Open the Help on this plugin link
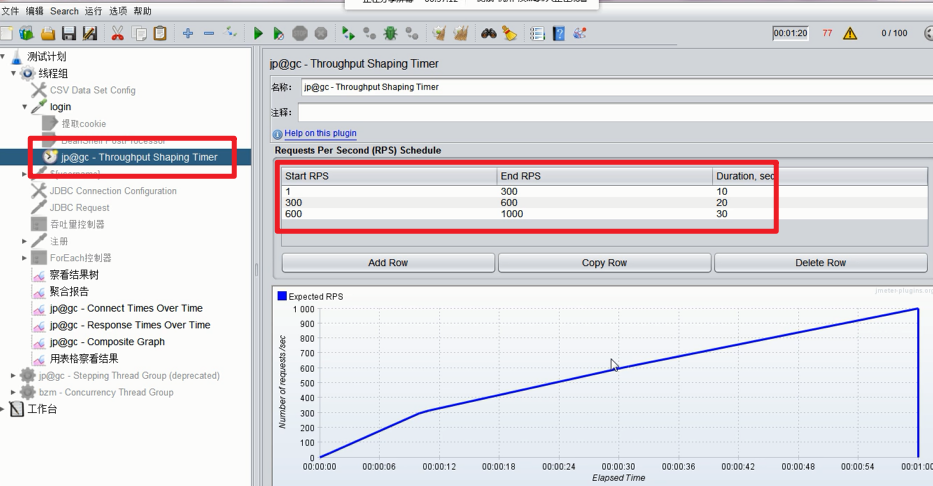 pos(320,133)
